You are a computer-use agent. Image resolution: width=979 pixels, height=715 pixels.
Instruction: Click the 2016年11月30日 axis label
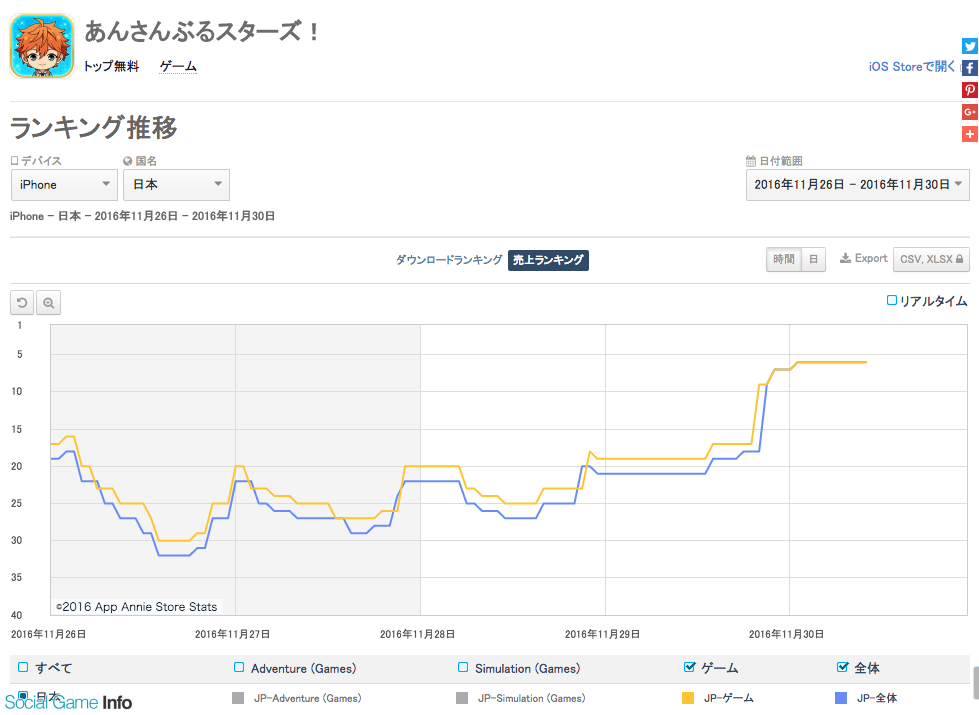tap(787, 634)
